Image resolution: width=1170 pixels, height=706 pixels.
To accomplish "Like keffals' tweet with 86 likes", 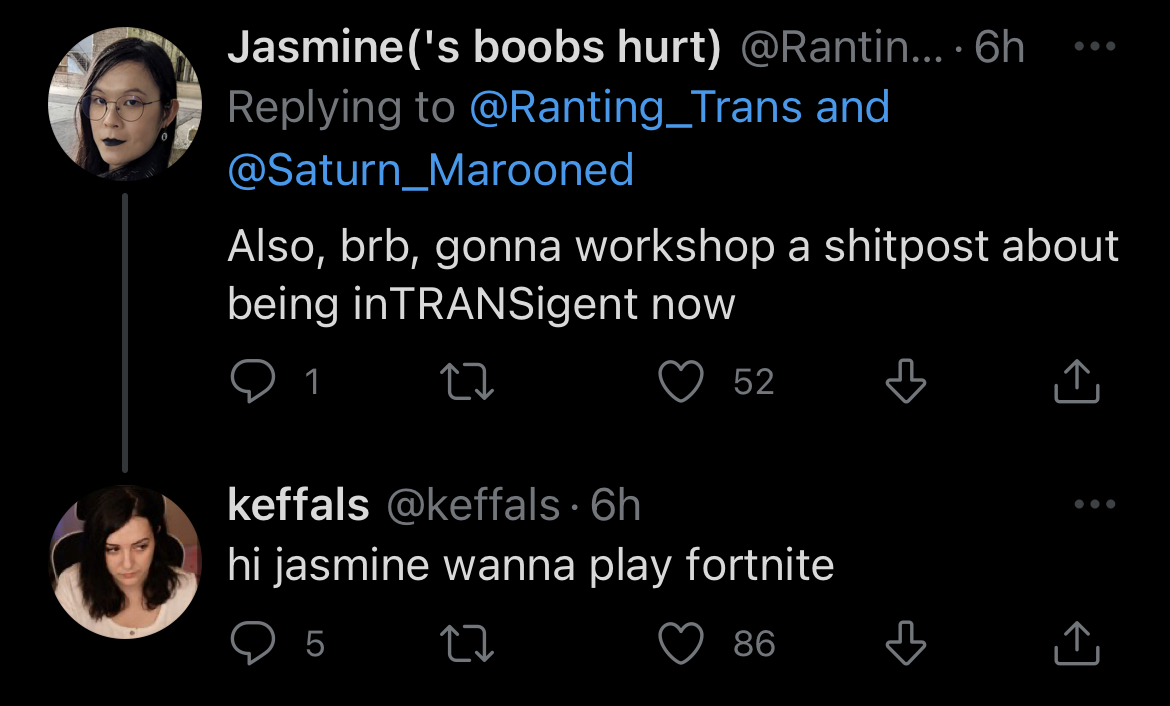I will click(x=681, y=643).
